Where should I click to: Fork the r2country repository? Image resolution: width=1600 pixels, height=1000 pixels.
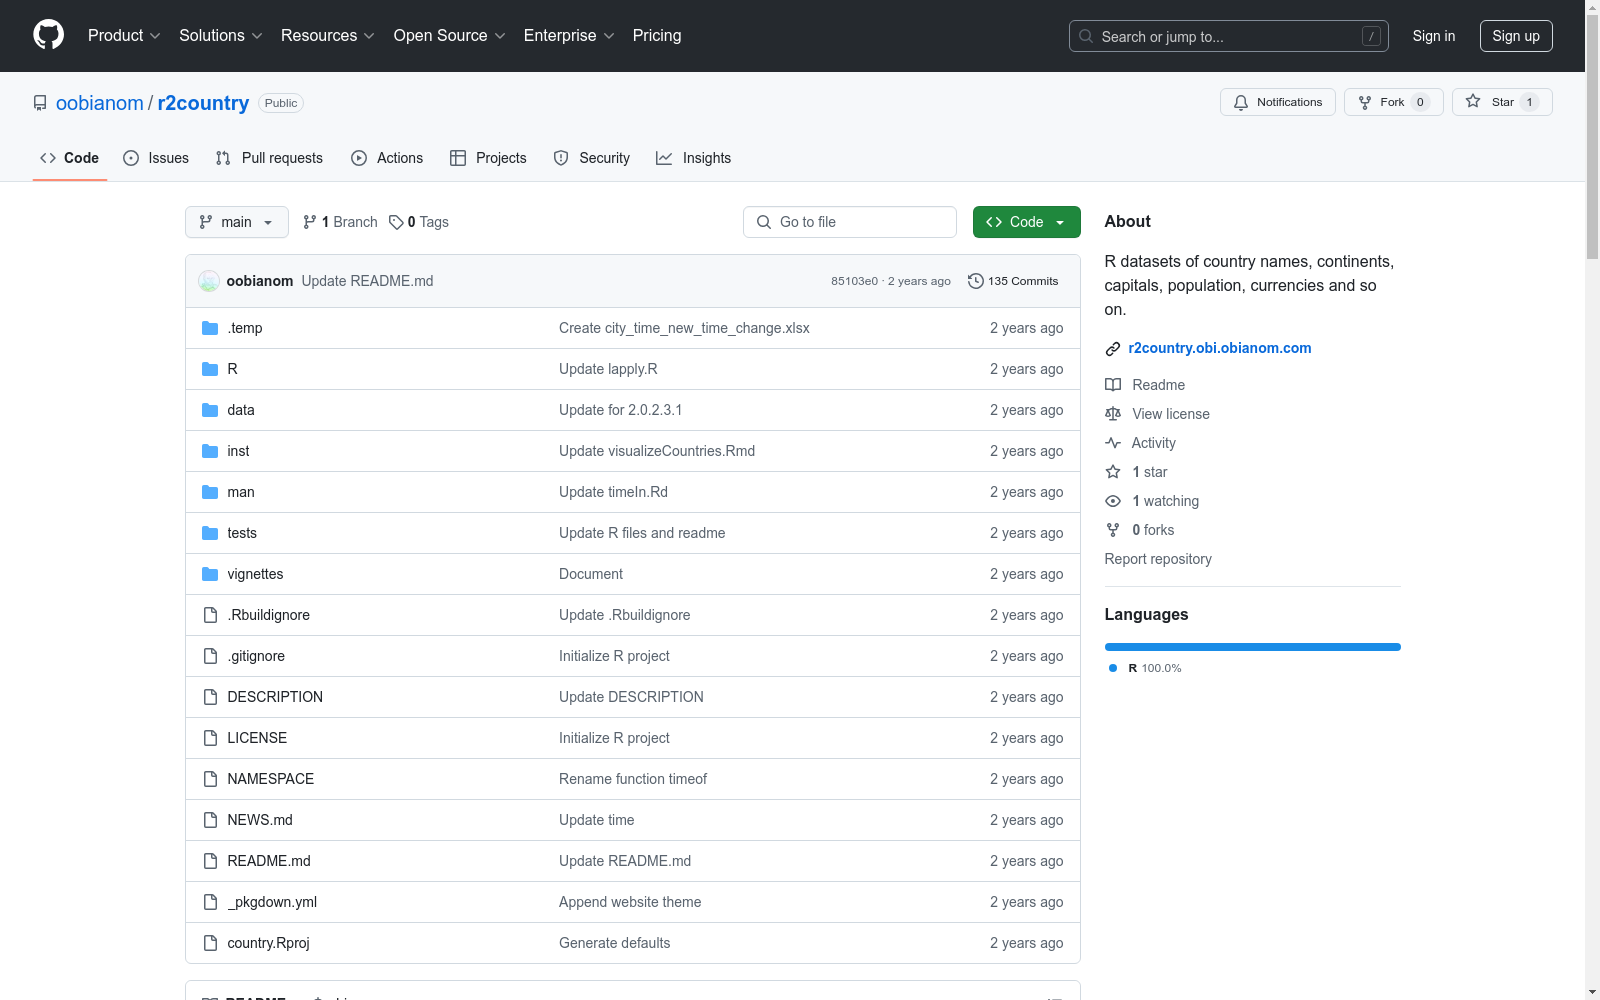(x=1393, y=102)
